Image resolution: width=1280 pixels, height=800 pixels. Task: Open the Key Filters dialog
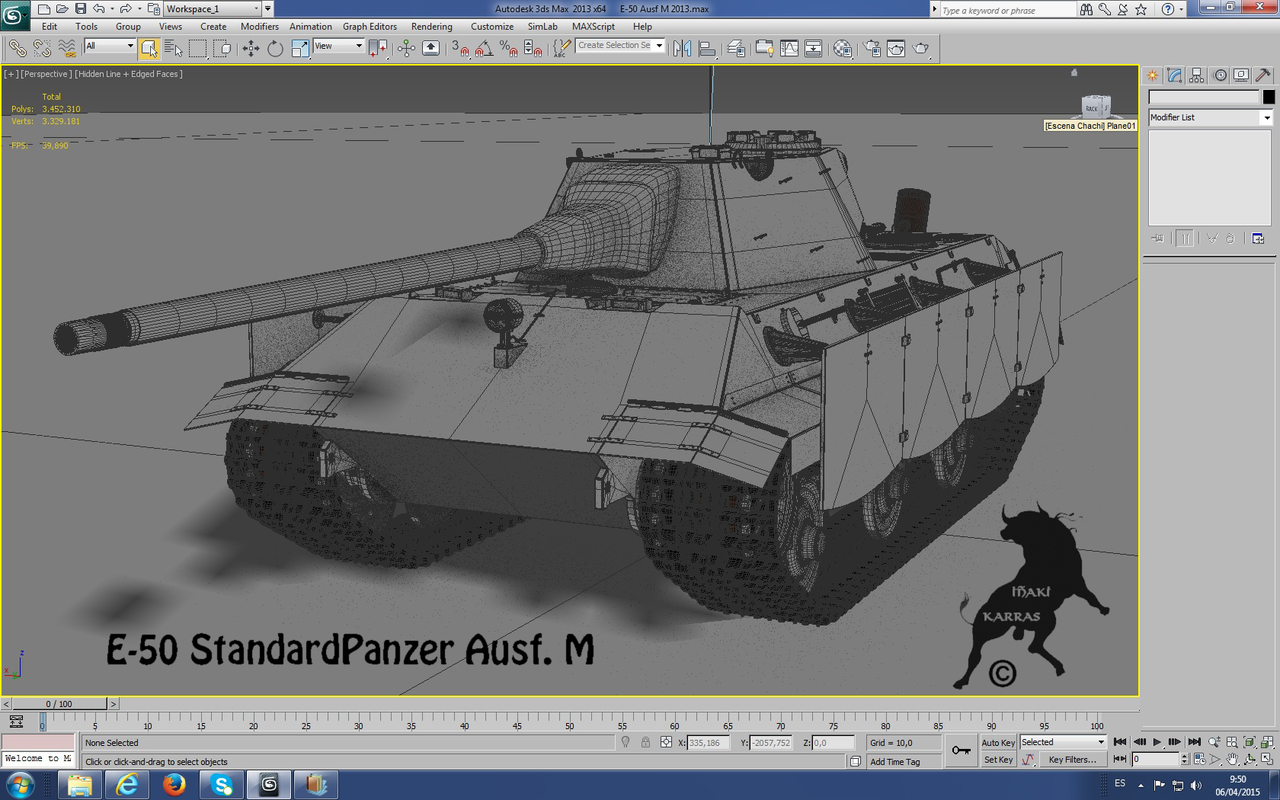point(1073,759)
